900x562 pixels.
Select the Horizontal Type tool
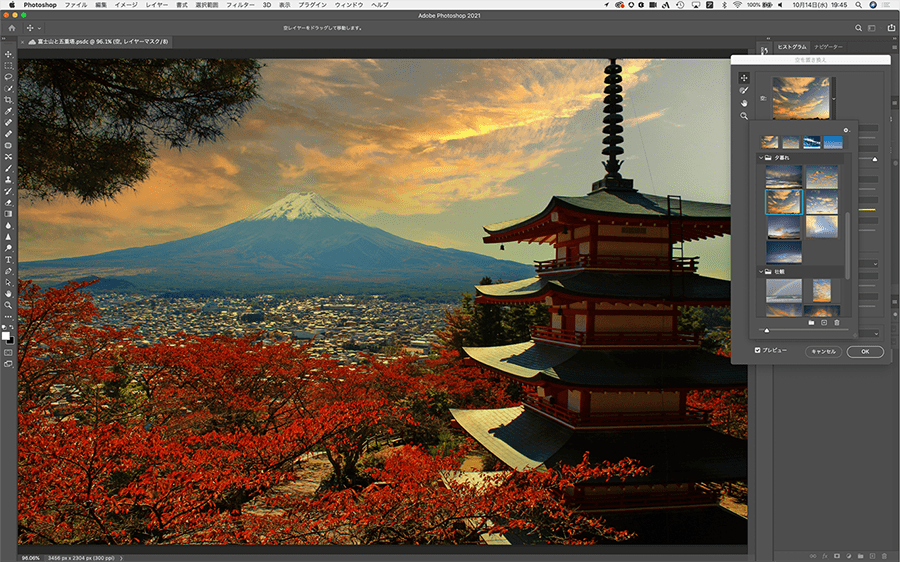tap(8, 260)
